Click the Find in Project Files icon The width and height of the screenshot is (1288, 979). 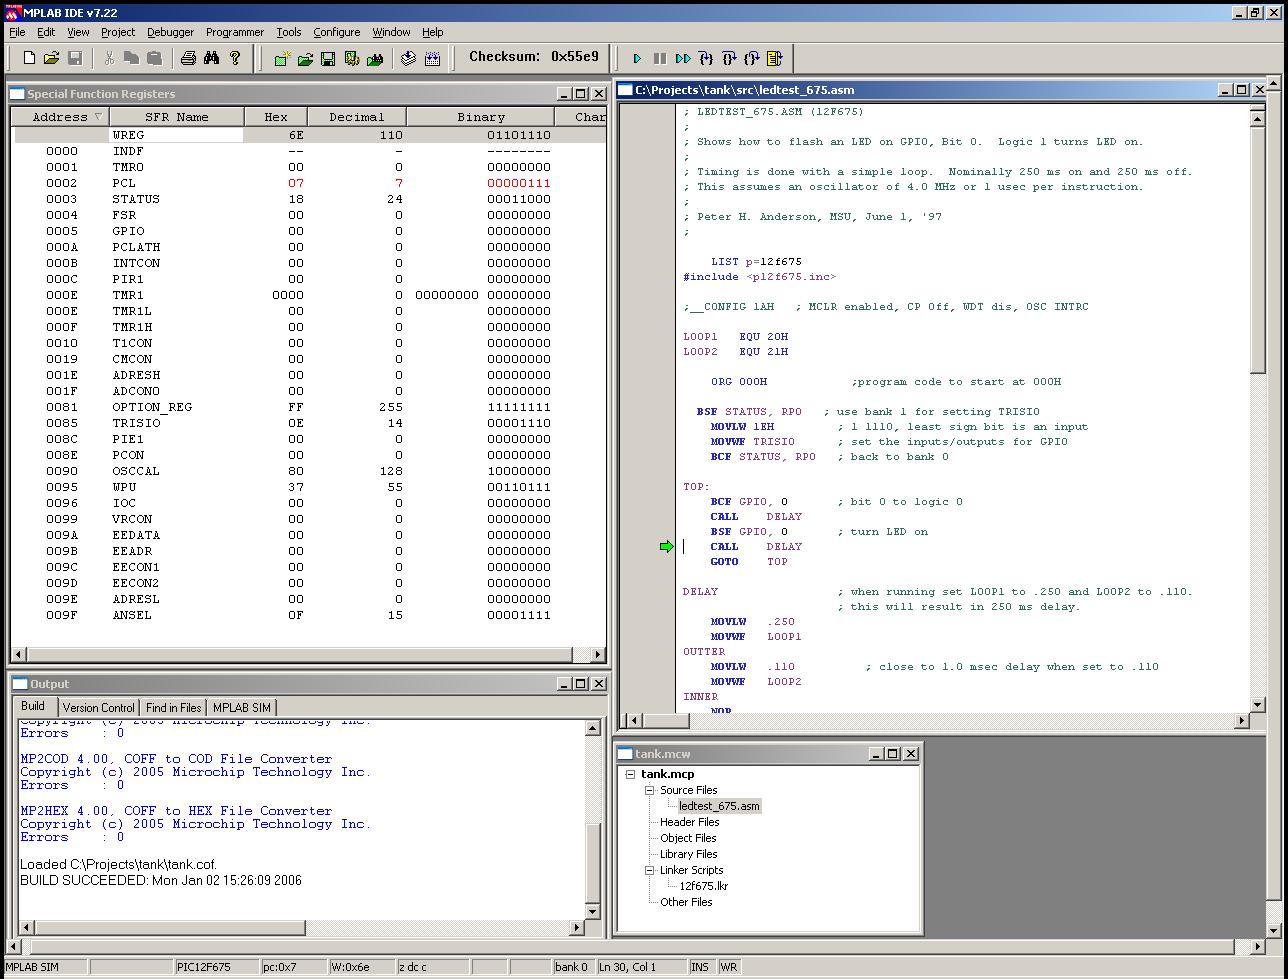(x=375, y=59)
